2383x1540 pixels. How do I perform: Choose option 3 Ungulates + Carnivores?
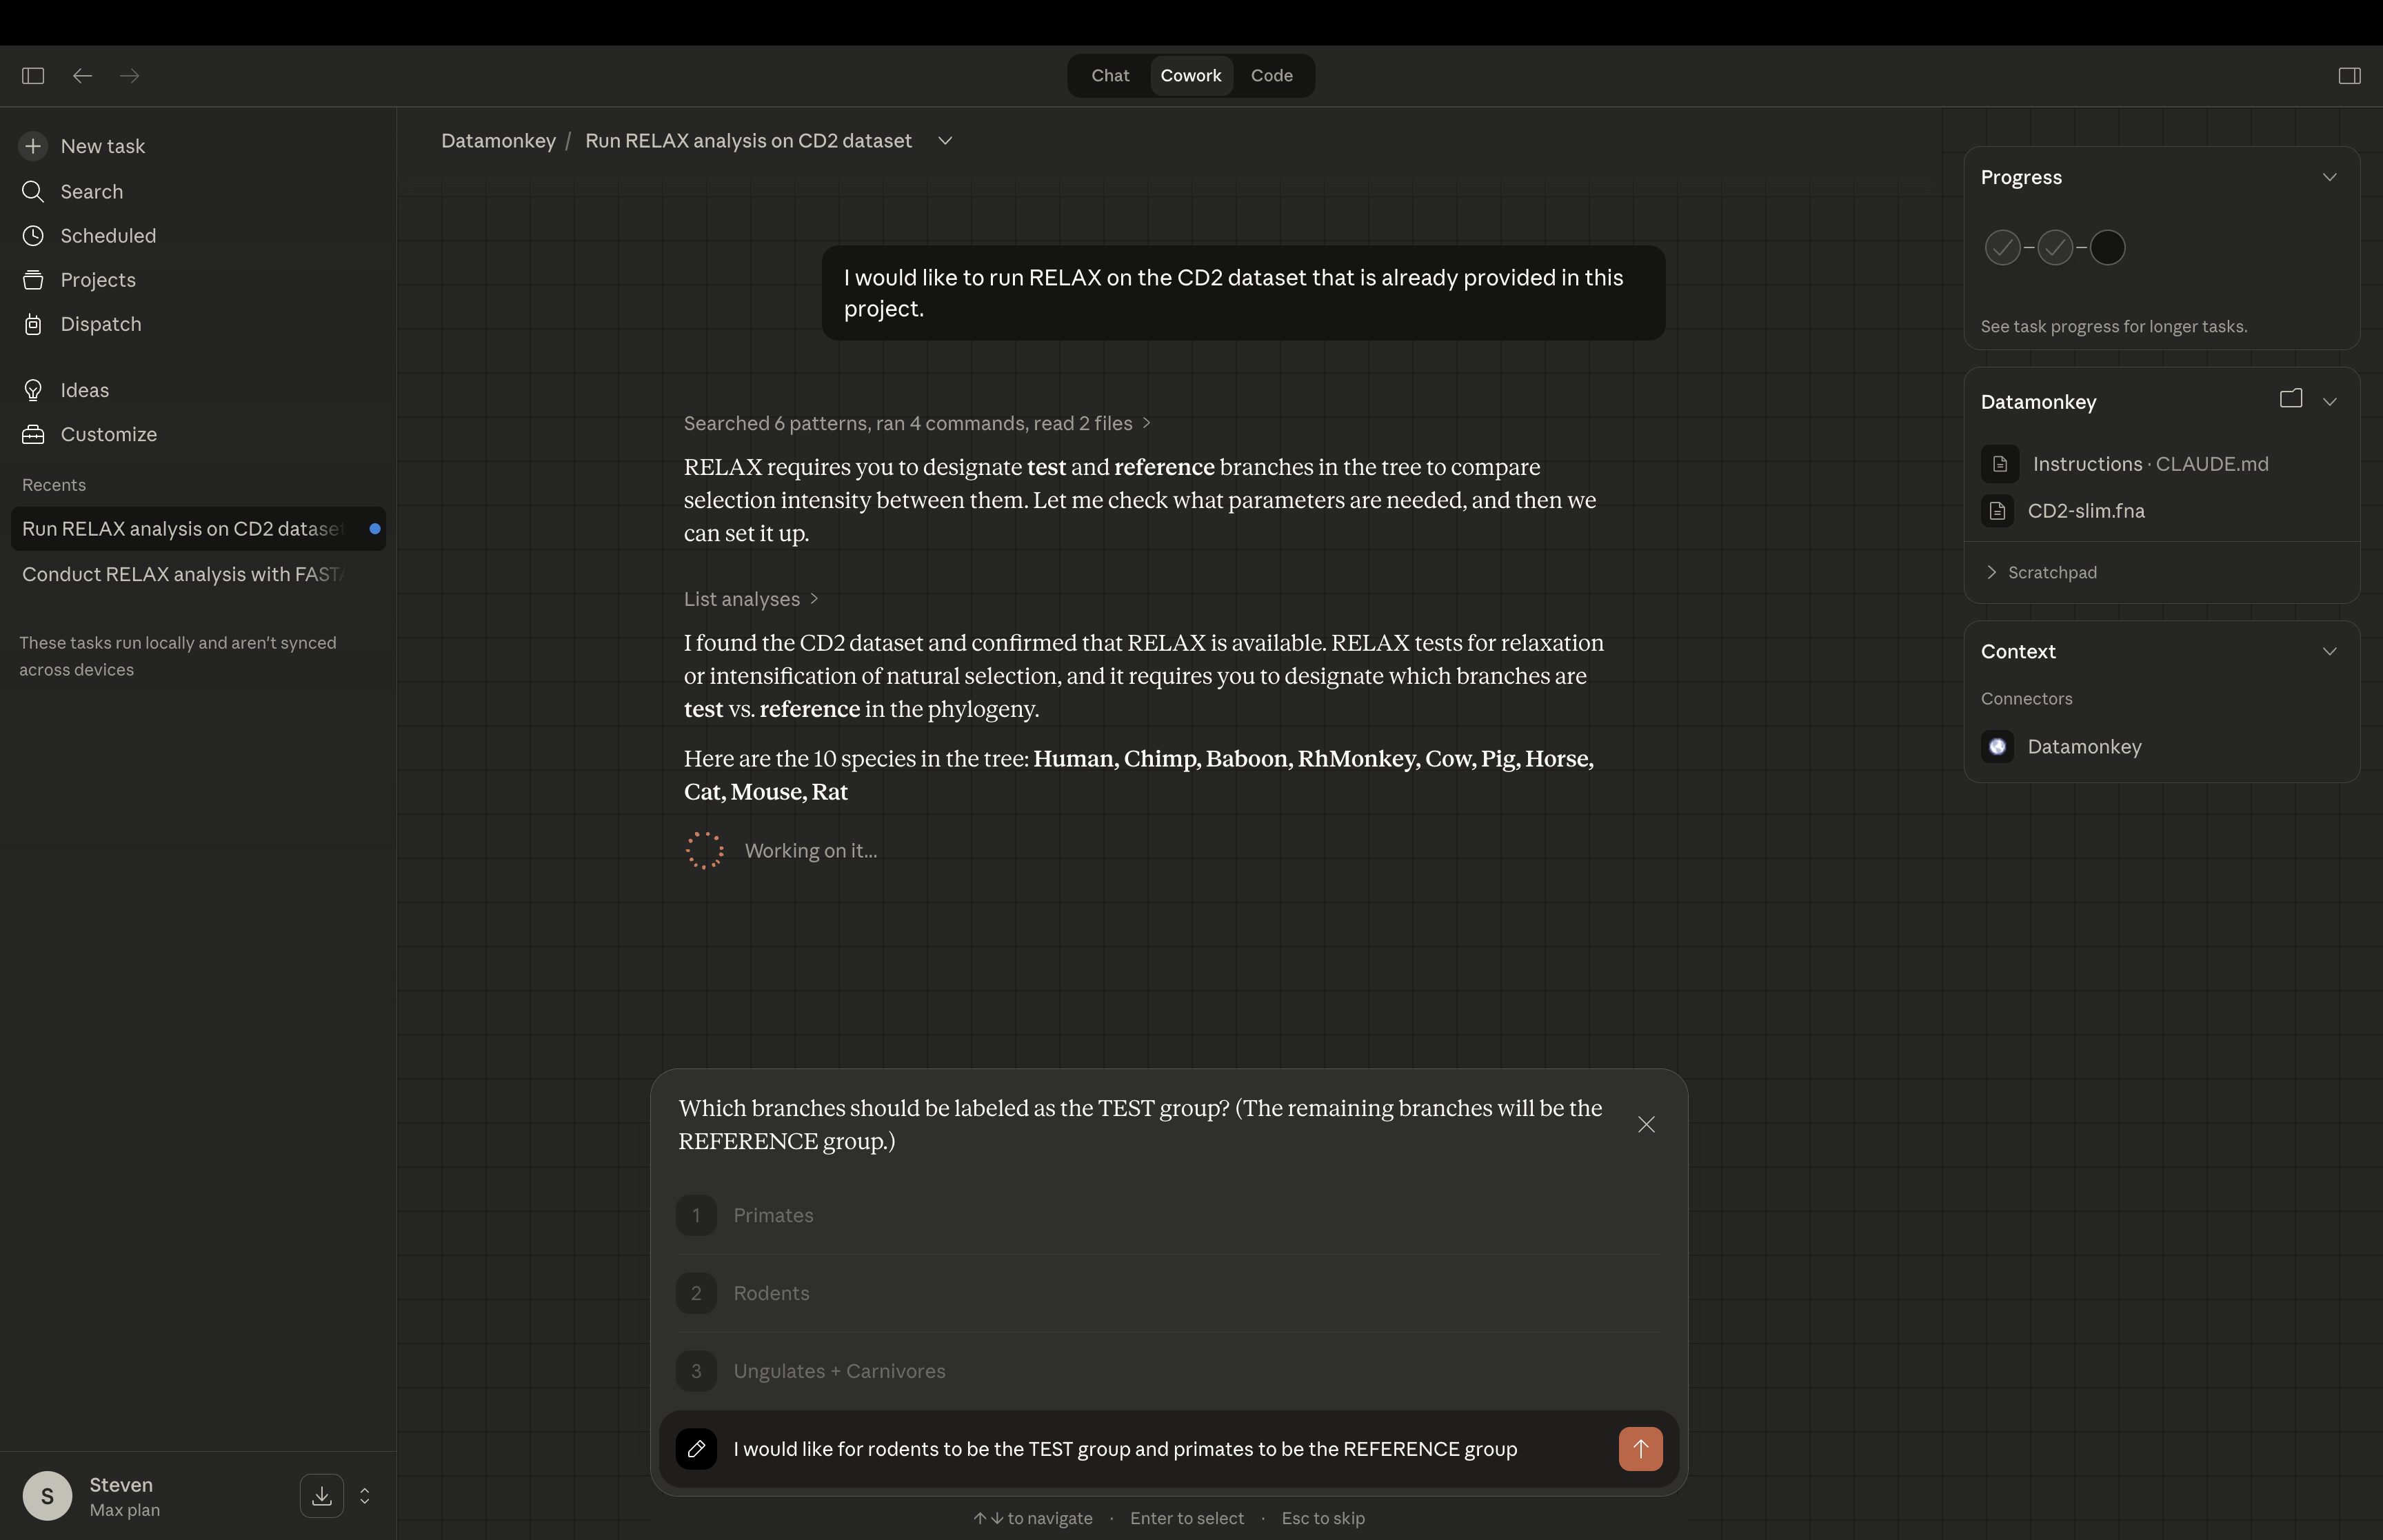(839, 1372)
